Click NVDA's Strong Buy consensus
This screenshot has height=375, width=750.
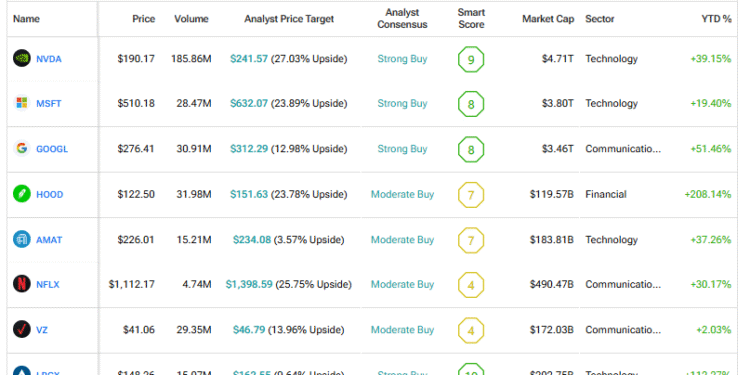402,59
